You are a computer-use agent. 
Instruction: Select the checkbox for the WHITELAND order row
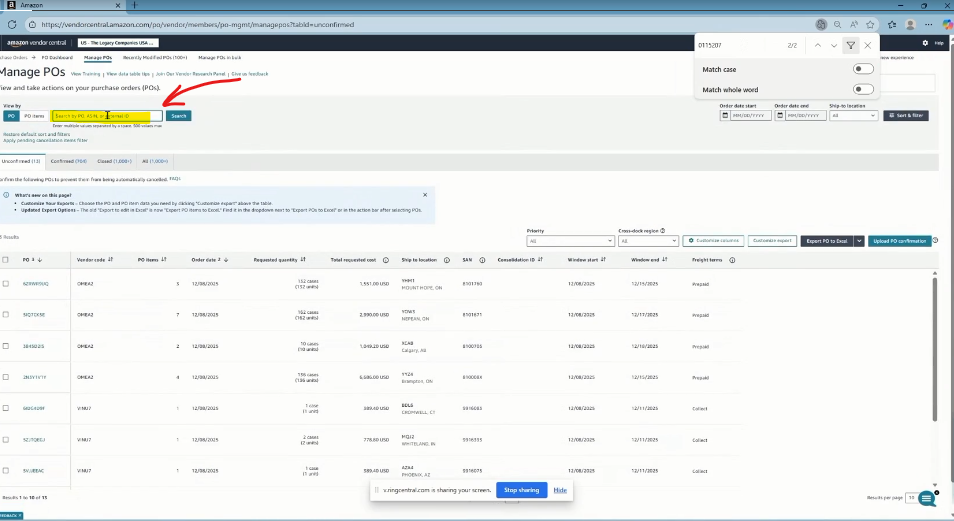click(5, 439)
